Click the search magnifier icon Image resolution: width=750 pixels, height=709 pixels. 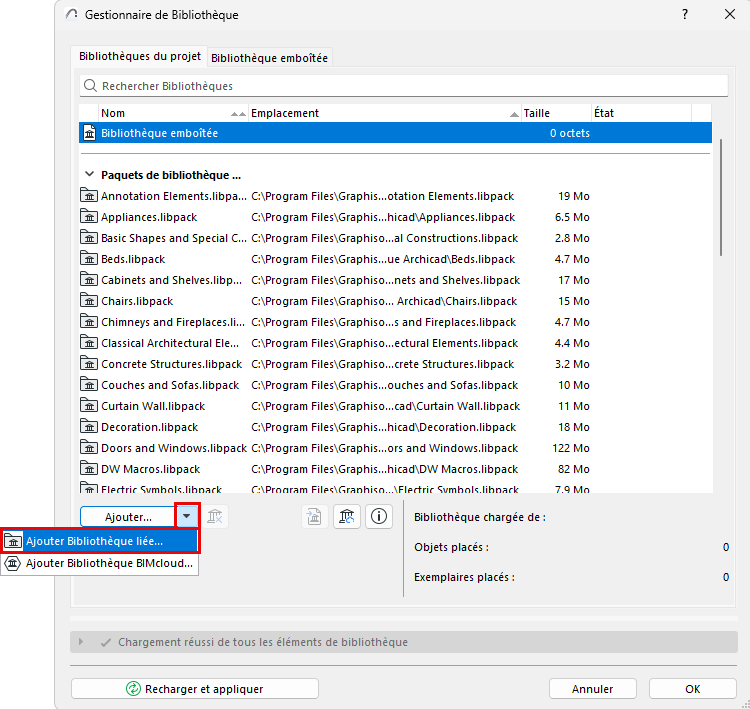click(x=90, y=86)
